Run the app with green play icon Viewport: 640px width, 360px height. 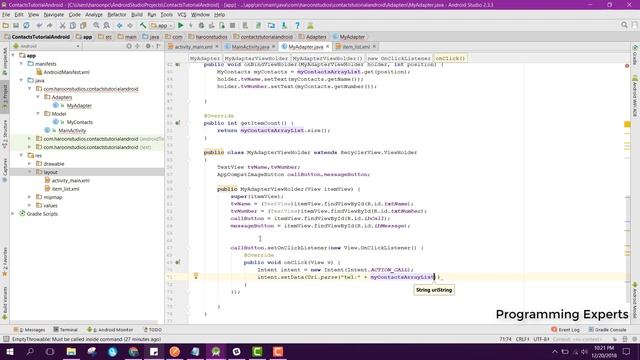pos(180,25)
